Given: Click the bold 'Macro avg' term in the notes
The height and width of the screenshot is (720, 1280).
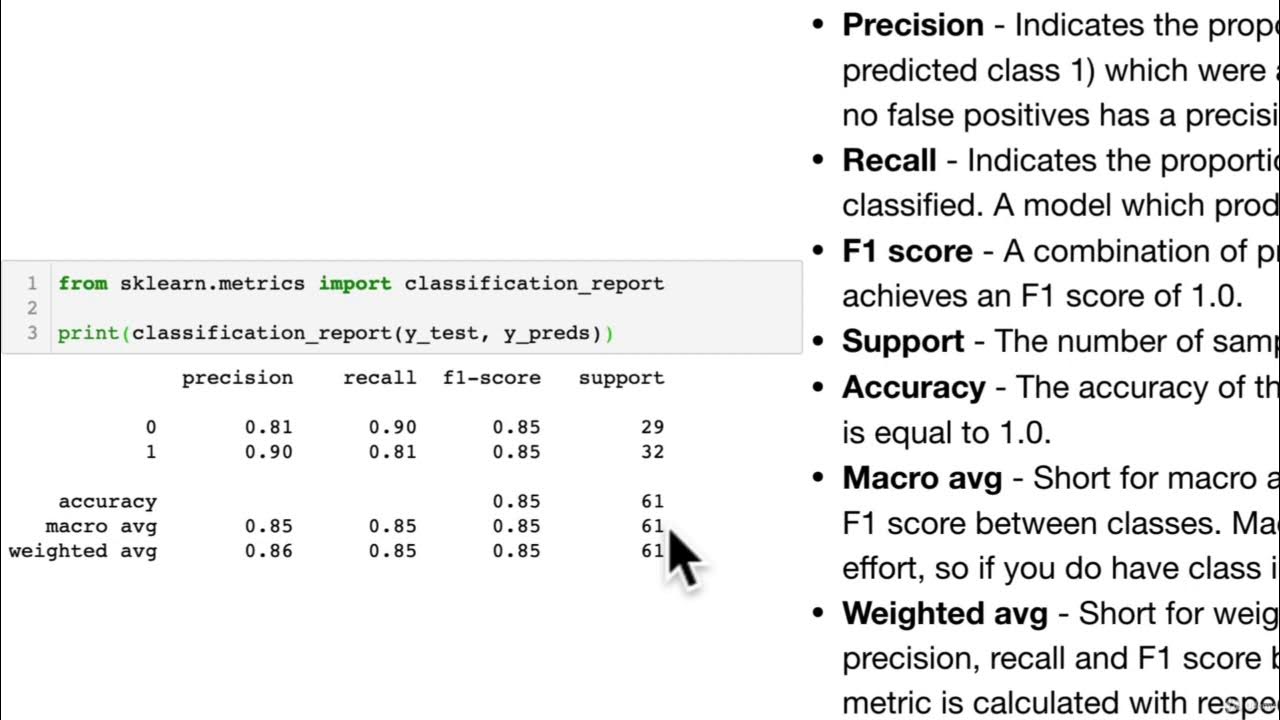Looking at the screenshot, I should click(x=922, y=478).
